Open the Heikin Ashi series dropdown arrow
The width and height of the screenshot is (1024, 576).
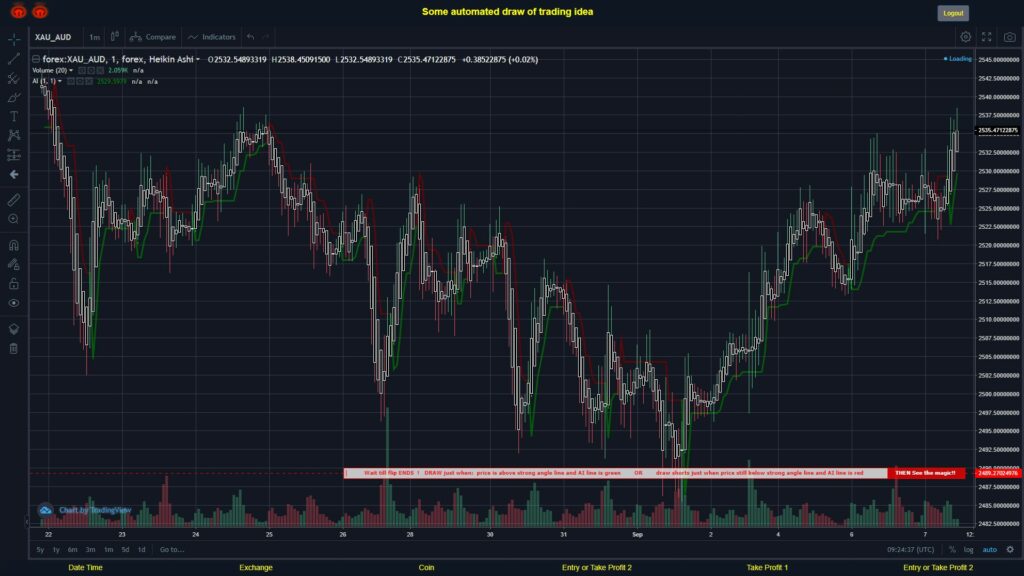click(198, 59)
